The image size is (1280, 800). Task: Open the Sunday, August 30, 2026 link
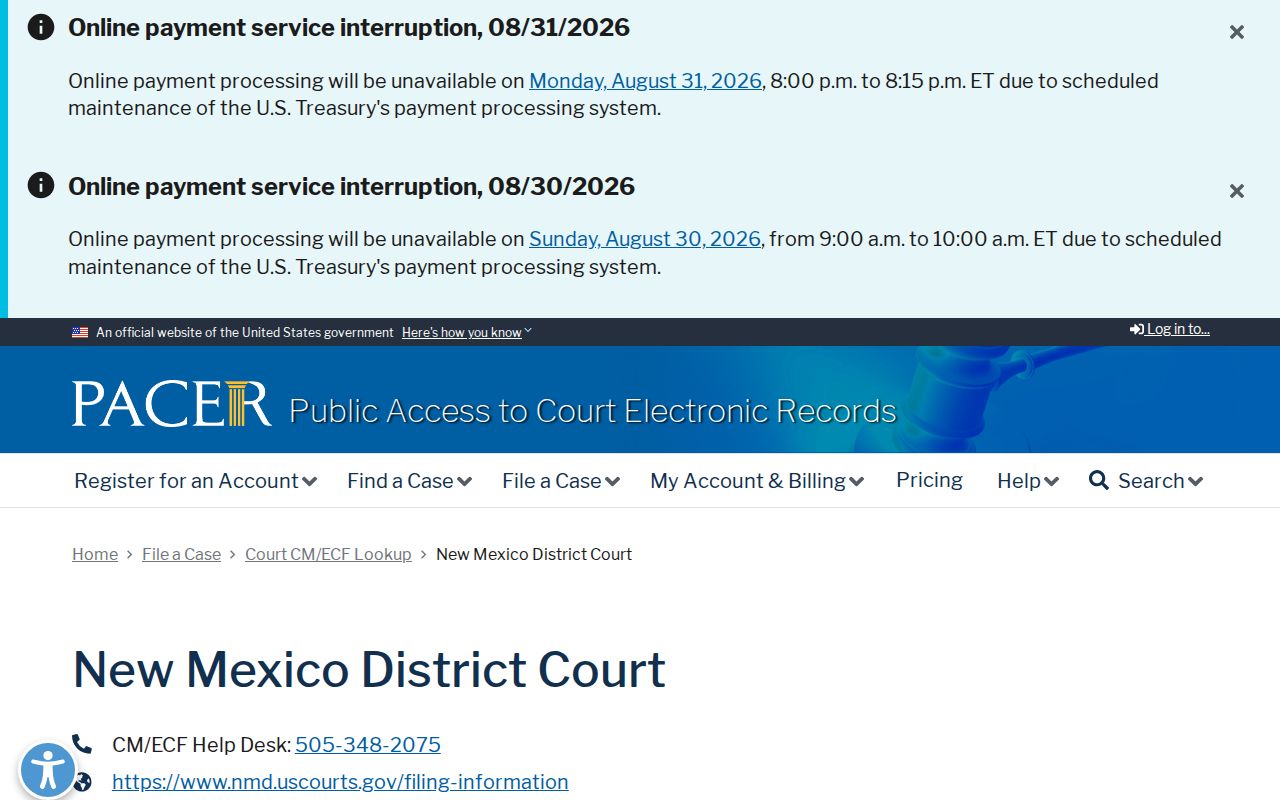(x=645, y=239)
